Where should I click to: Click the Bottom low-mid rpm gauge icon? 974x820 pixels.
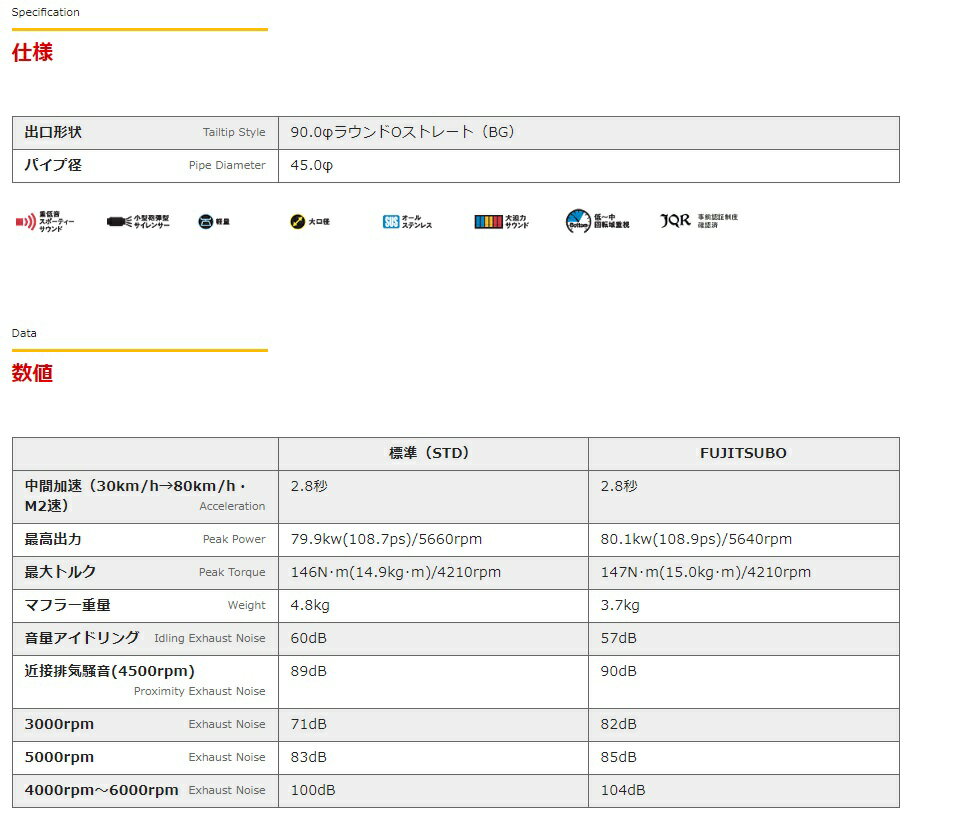point(578,222)
